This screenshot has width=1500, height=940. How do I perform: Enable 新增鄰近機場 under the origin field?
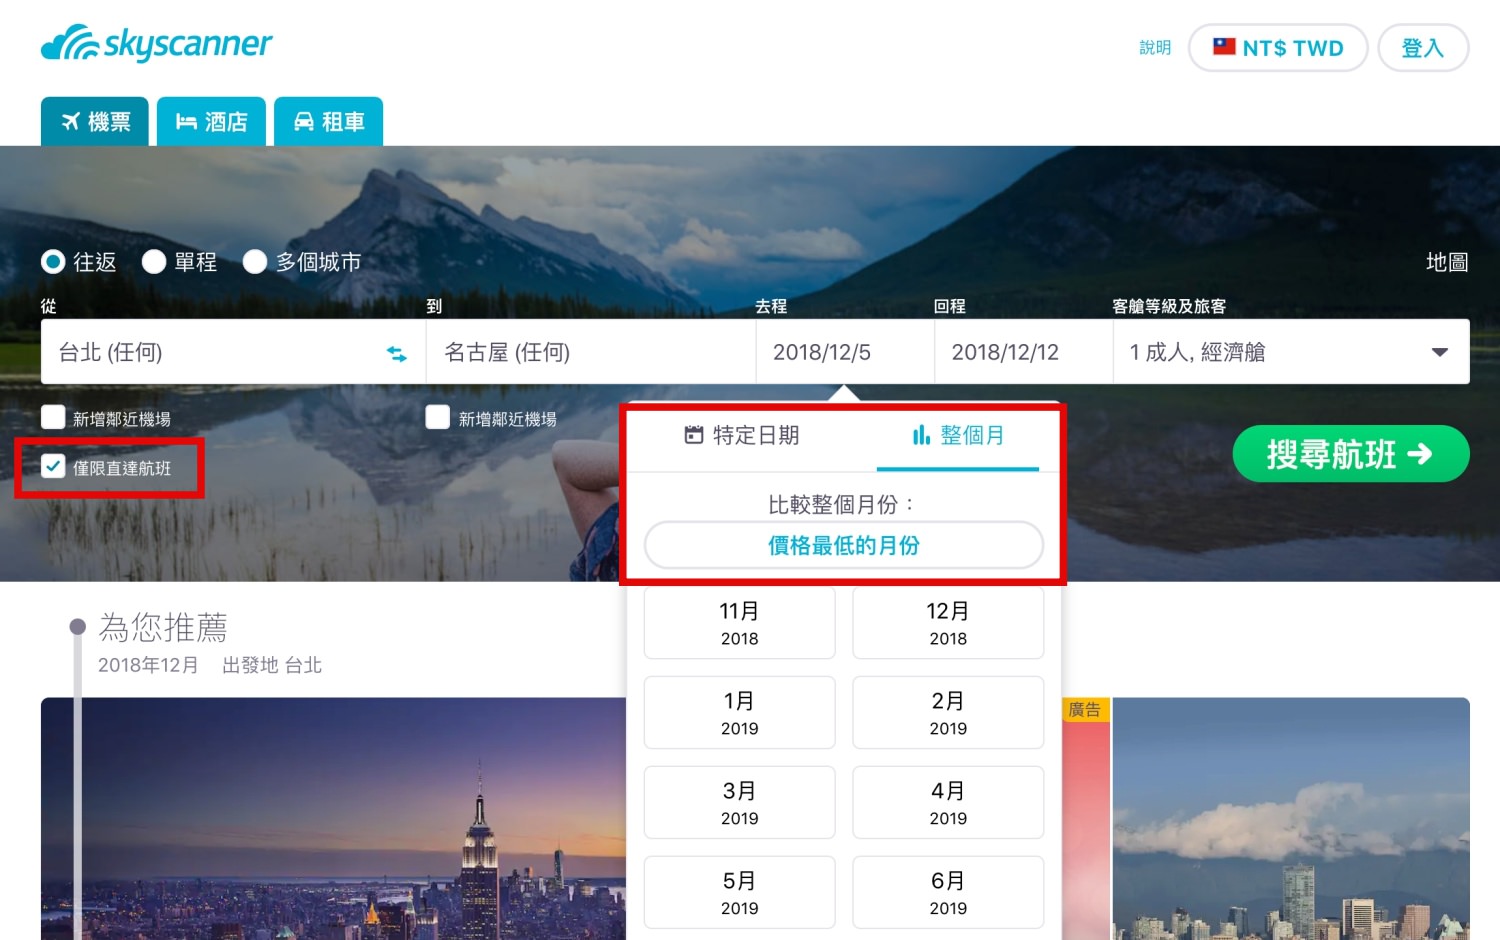[54, 418]
